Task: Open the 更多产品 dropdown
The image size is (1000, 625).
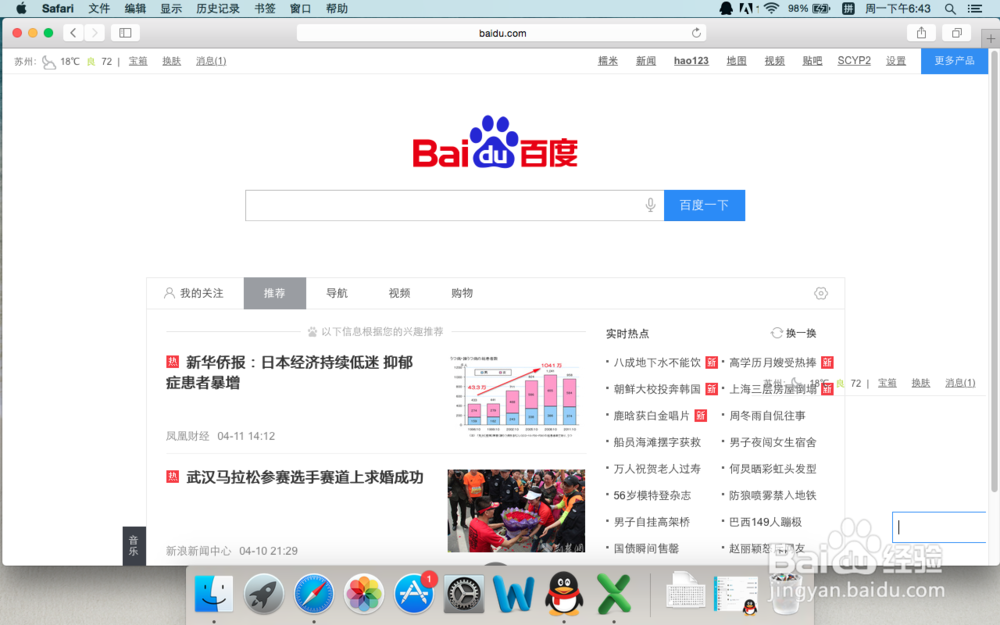Action: (x=953, y=60)
